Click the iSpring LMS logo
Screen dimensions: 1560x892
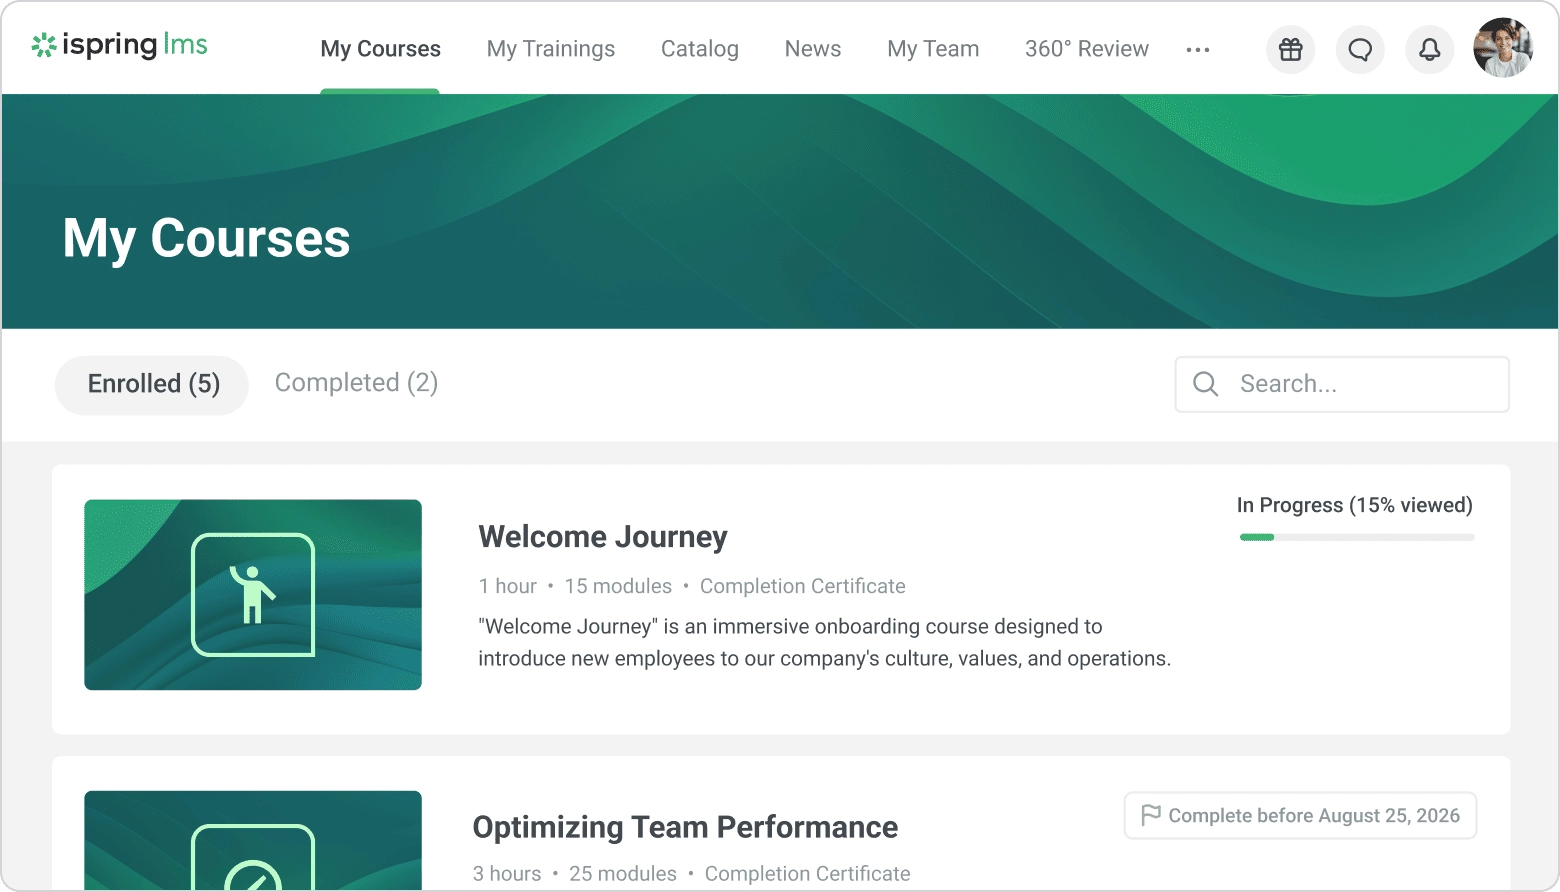pyautogui.click(x=120, y=45)
